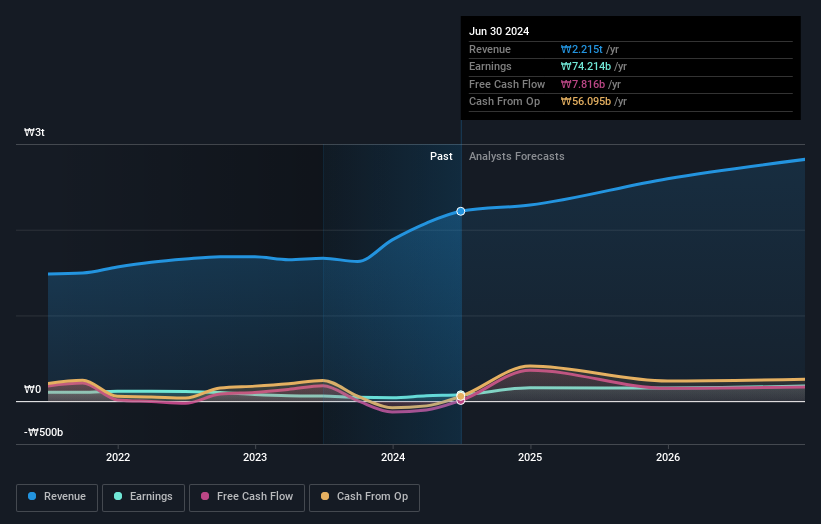Screen dimensions: 821x524
Task: Click the Free Cash Flow label in tooltip
Action: (507, 84)
